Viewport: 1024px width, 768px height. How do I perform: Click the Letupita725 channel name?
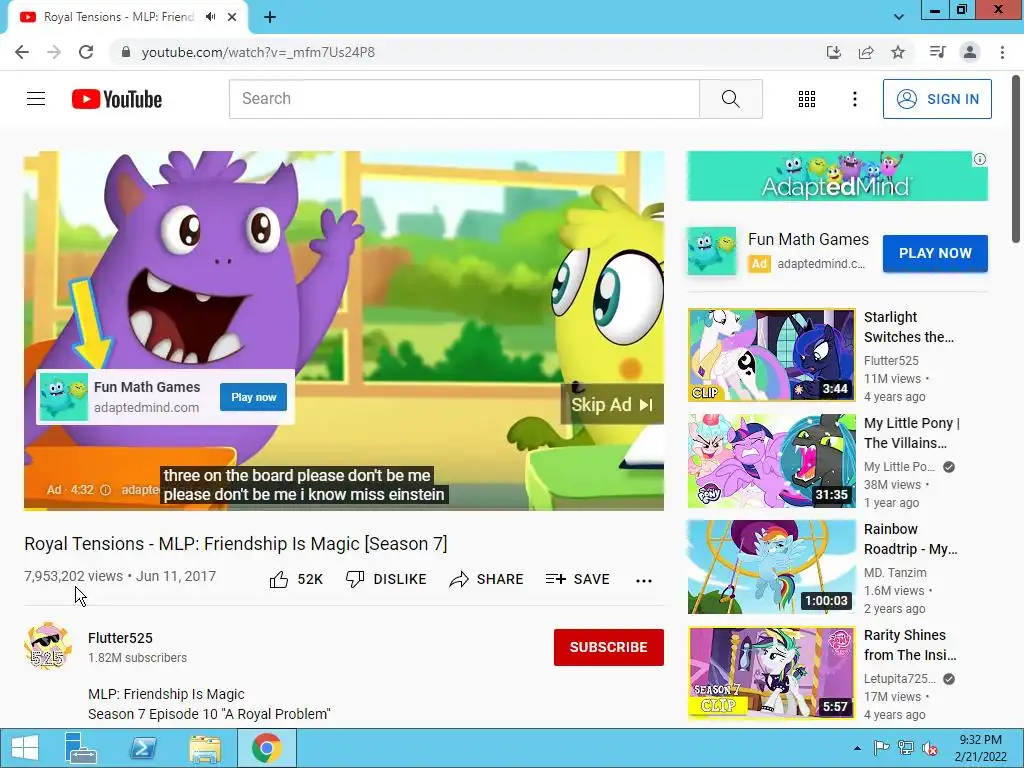click(x=899, y=679)
